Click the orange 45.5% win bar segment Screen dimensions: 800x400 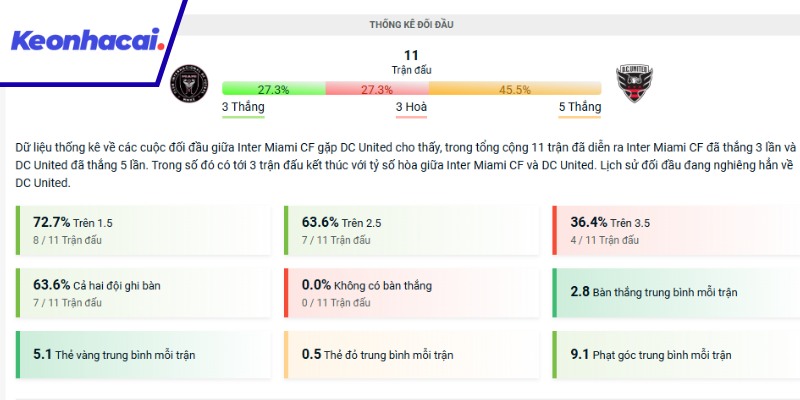[515, 89]
